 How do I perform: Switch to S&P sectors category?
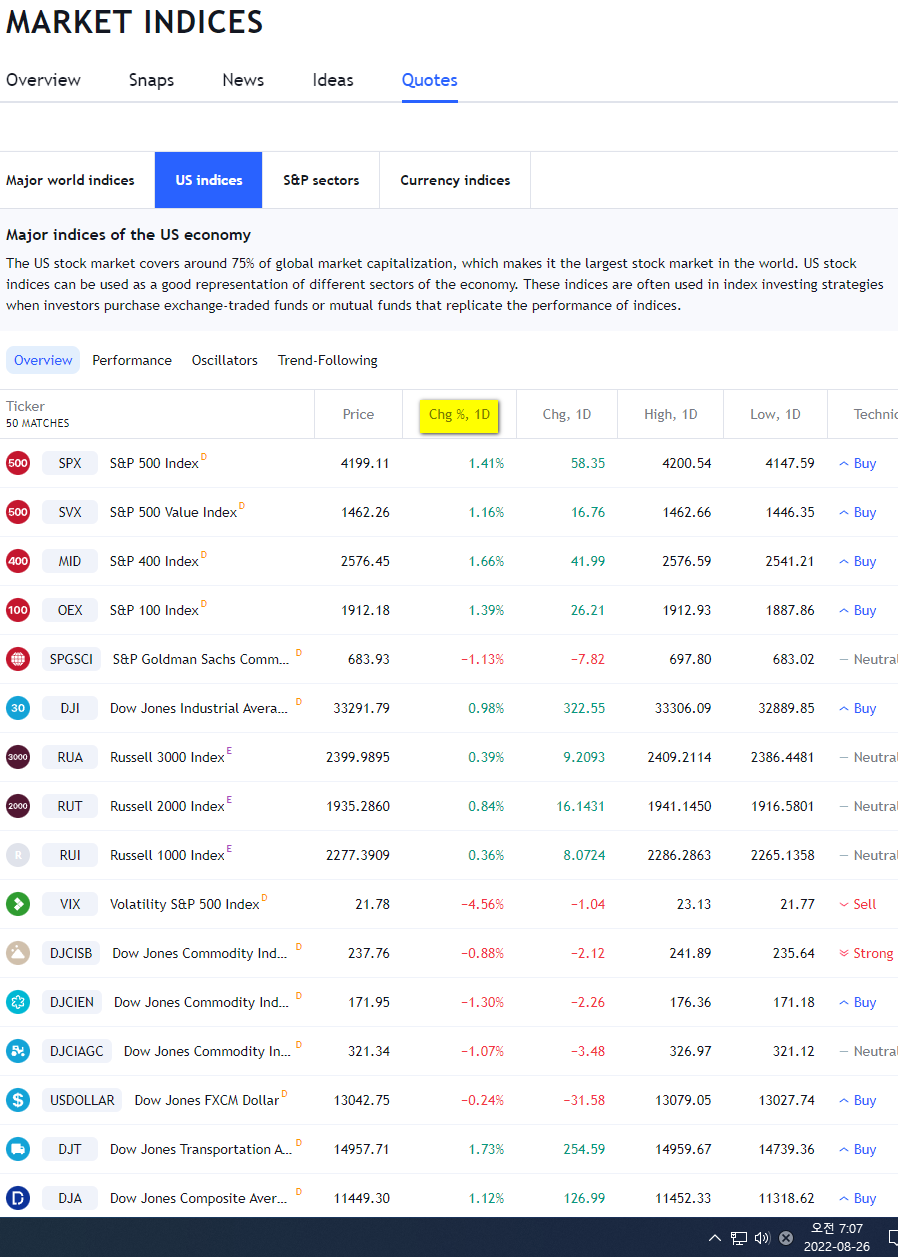321,180
